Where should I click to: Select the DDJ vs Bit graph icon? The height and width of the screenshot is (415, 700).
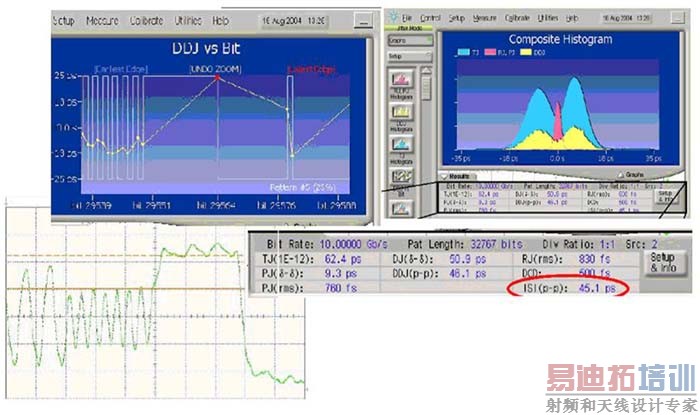(401, 176)
